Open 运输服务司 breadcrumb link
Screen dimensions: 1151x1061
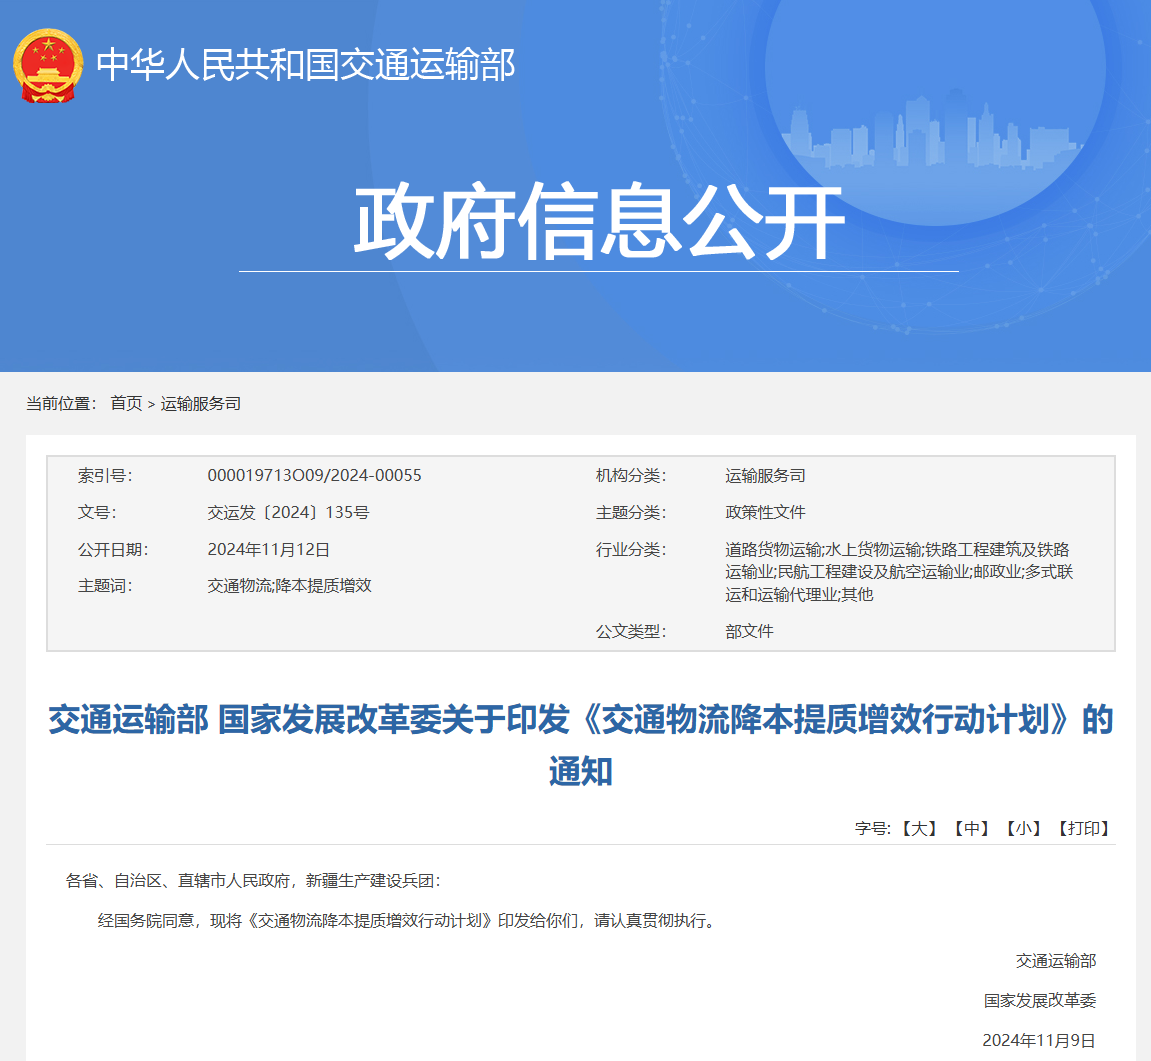pyautogui.click(x=201, y=403)
